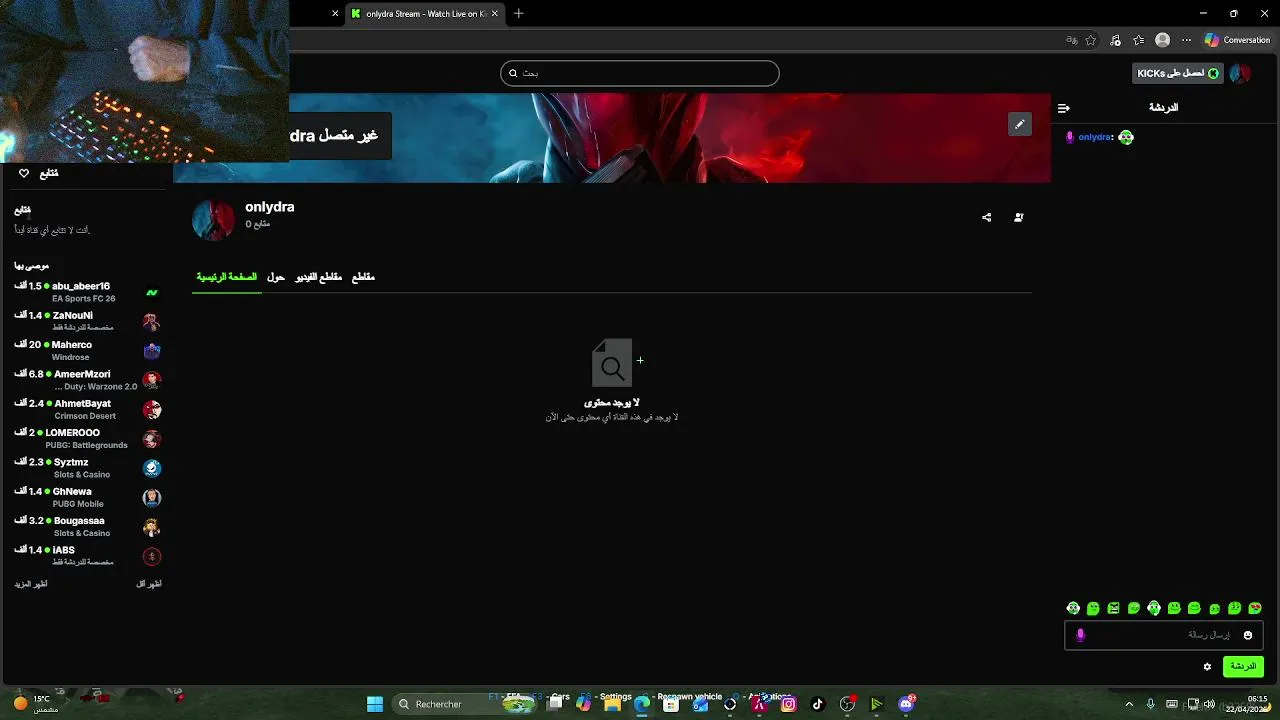
Task: Pick the heart-eyes emote at the row's end
Action: (1255, 608)
